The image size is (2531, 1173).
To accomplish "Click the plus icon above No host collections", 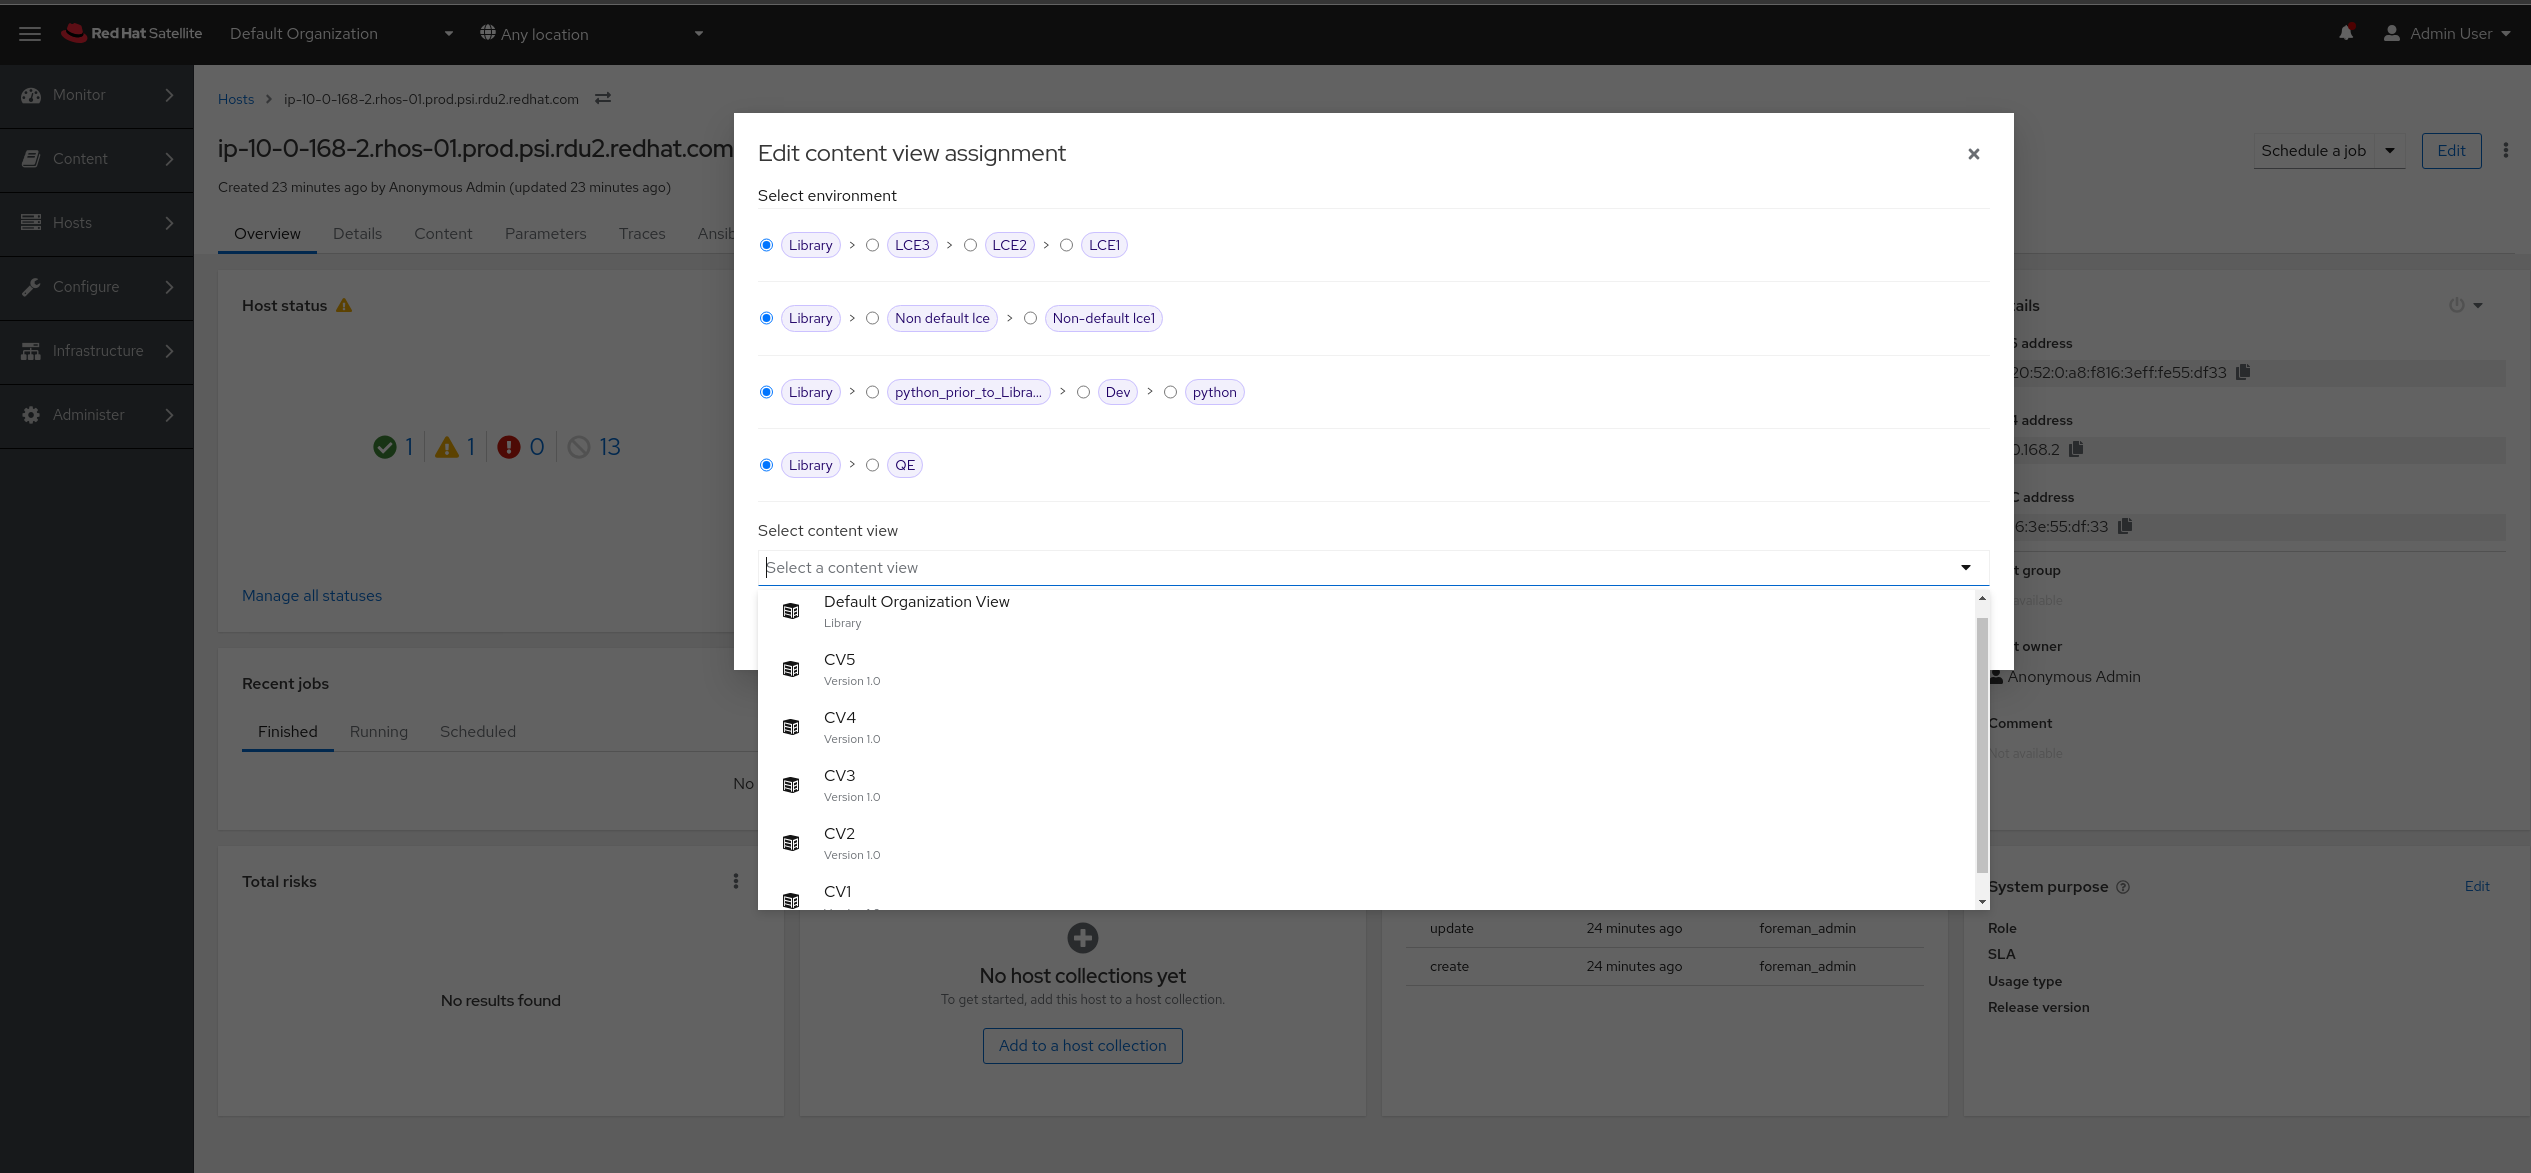I will point(1082,938).
